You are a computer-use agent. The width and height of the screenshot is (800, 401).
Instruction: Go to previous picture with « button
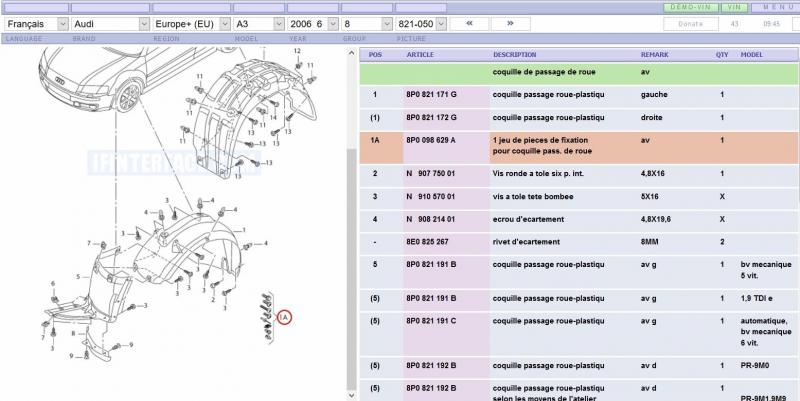pos(469,24)
